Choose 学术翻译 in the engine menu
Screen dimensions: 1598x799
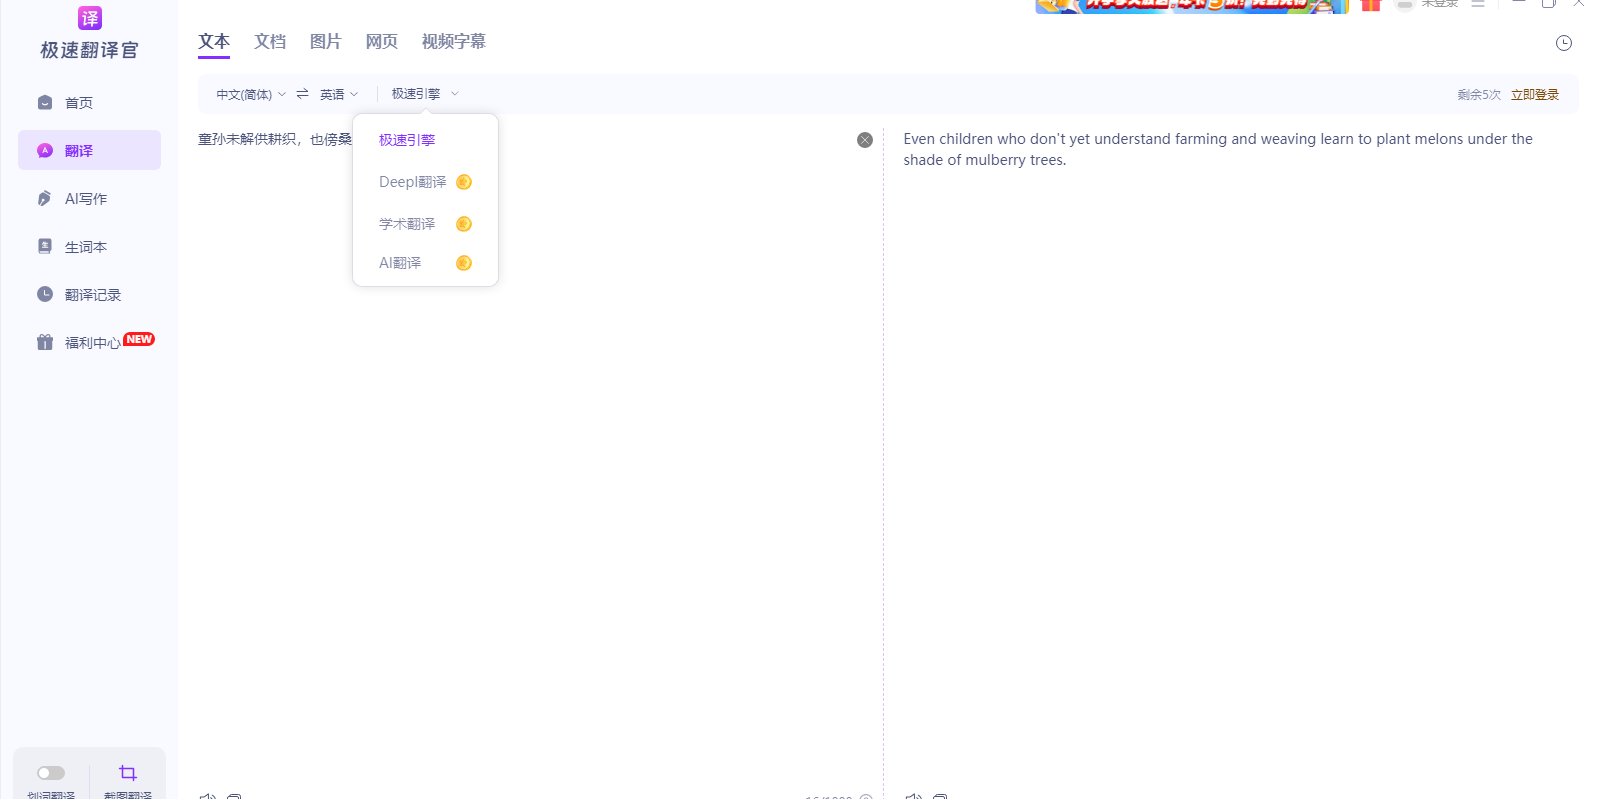[x=407, y=224]
